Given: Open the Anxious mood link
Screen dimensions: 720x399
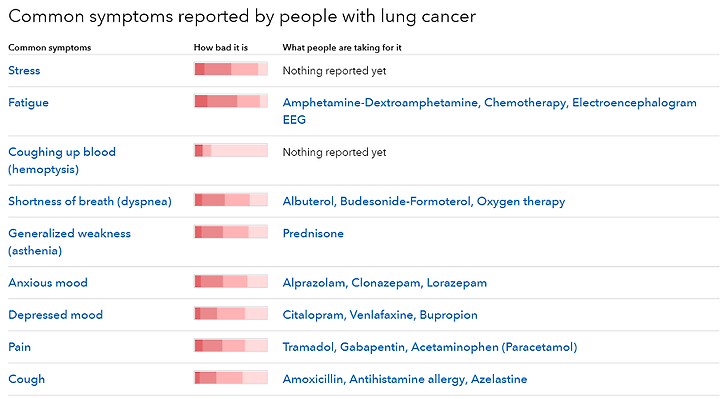Looking at the screenshot, I should 48,282.
